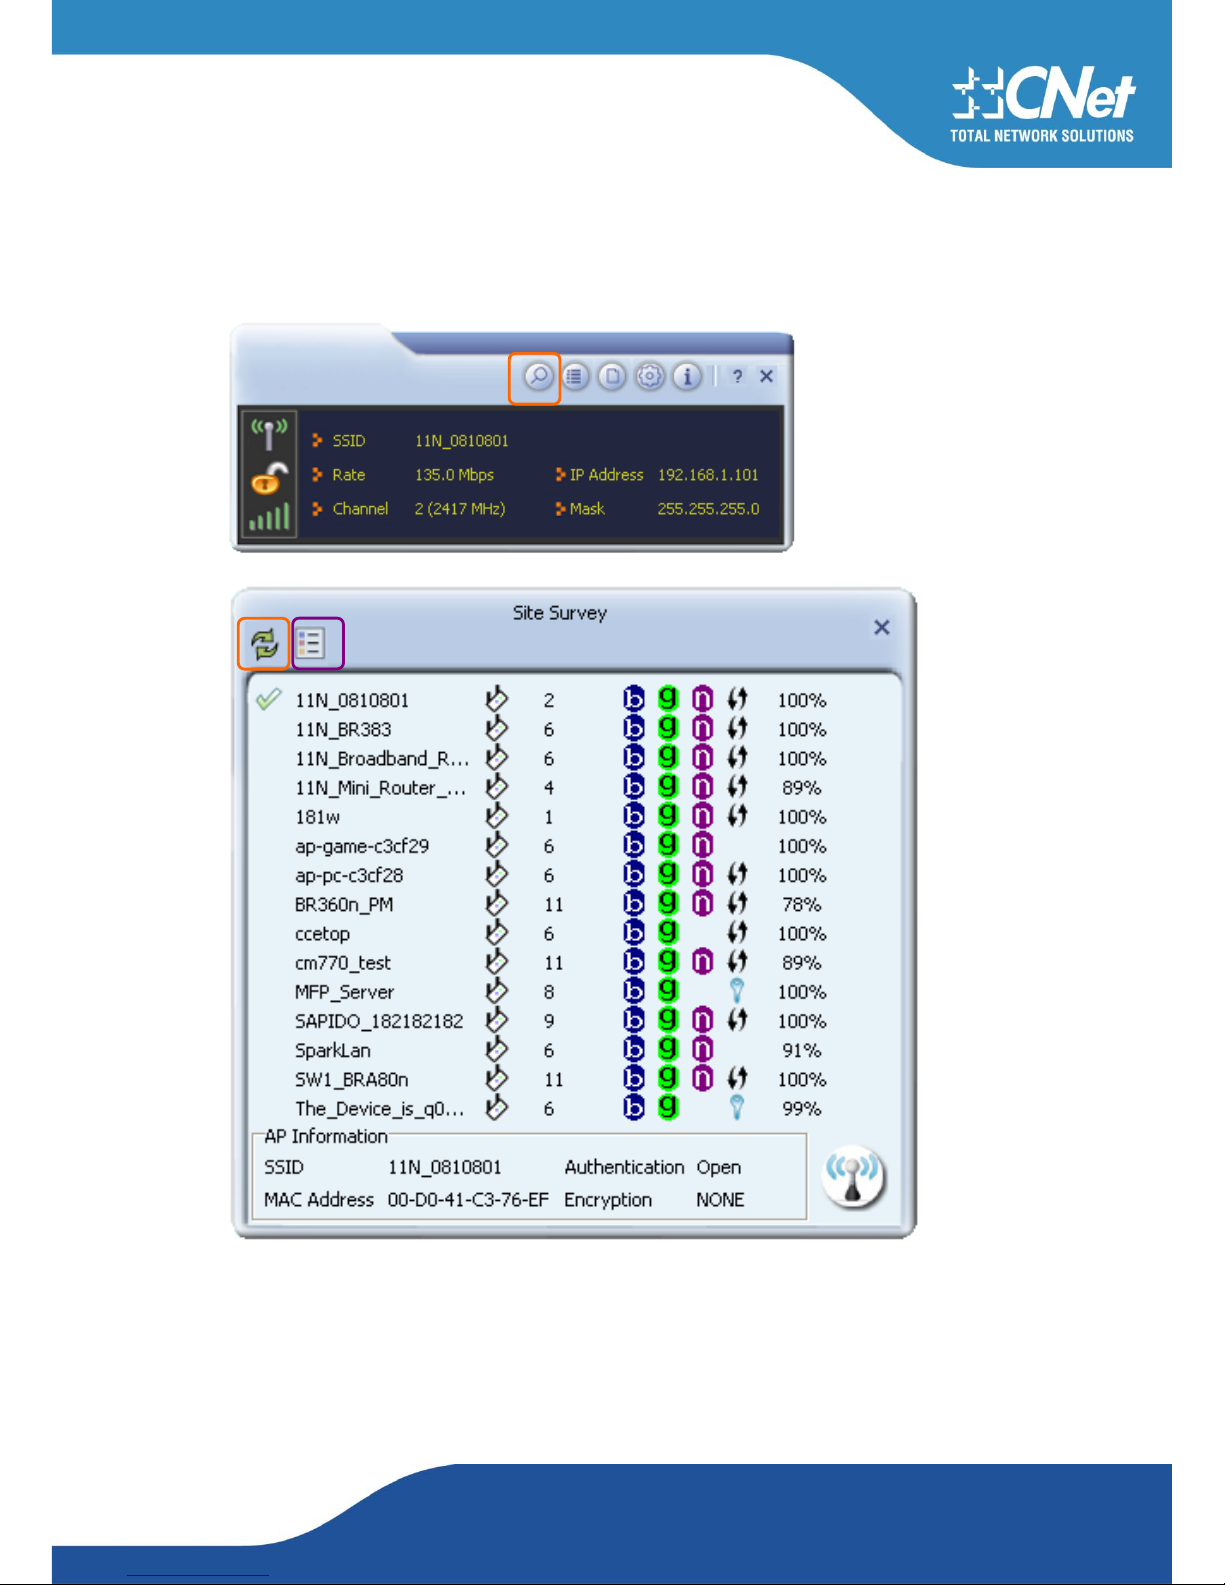The height and width of the screenshot is (1585, 1225).
Task: Choose the ap-game-c3cf29 network
Action: [x=361, y=847]
